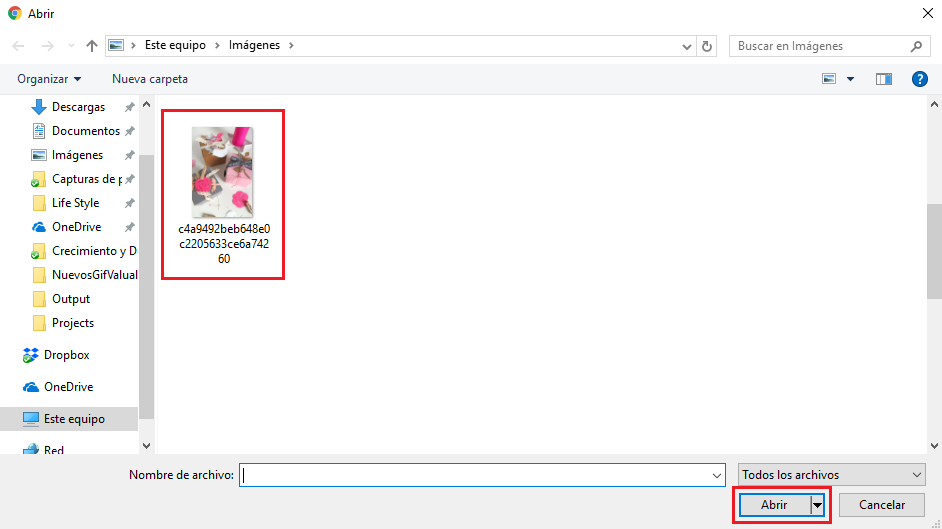The height and width of the screenshot is (529, 942).
Task: Open the Abrir button split arrow
Action: [x=817, y=505]
